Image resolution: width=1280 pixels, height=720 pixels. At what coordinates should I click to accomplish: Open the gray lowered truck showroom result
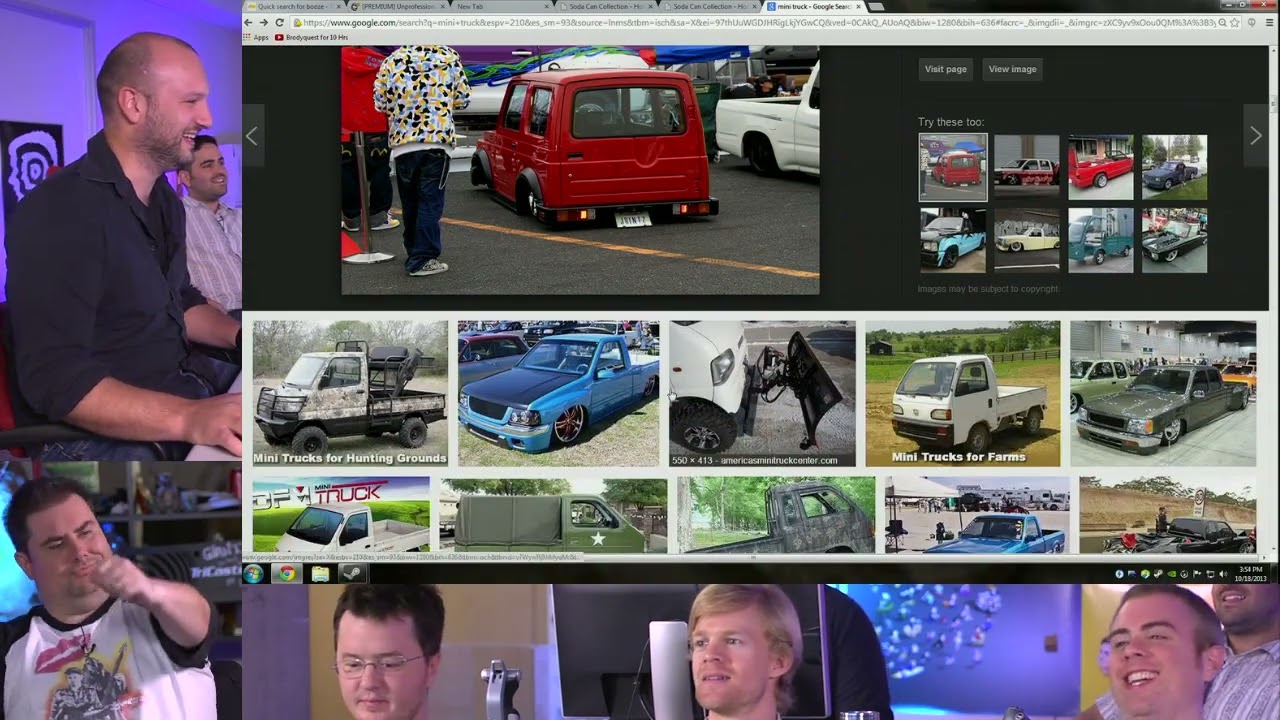(1163, 393)
